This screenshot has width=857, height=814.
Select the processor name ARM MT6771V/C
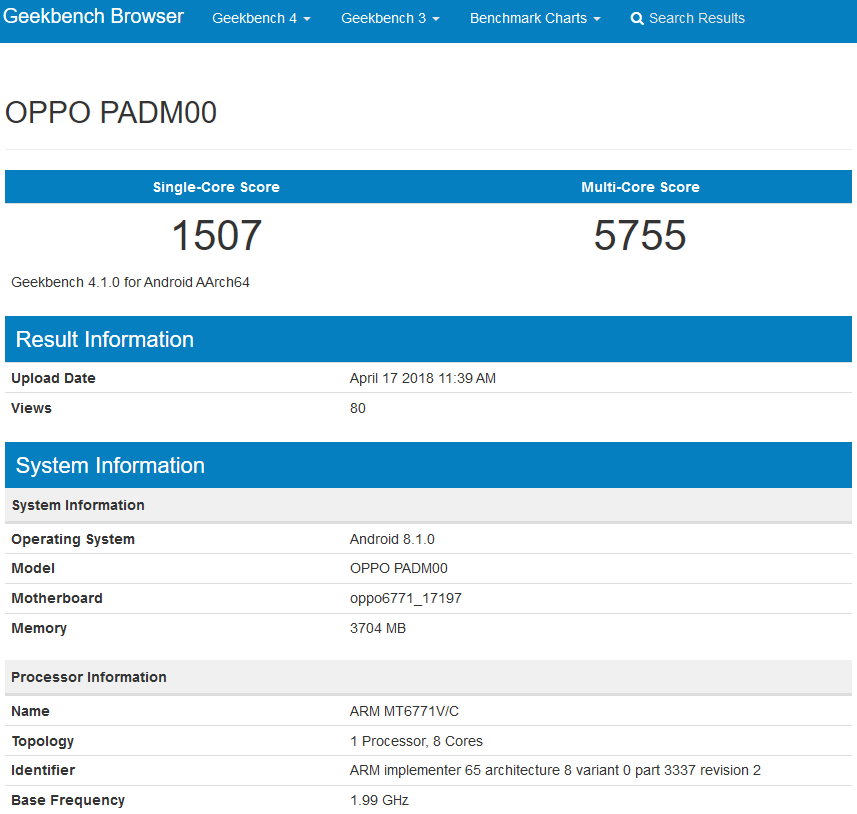click(404, 711)
